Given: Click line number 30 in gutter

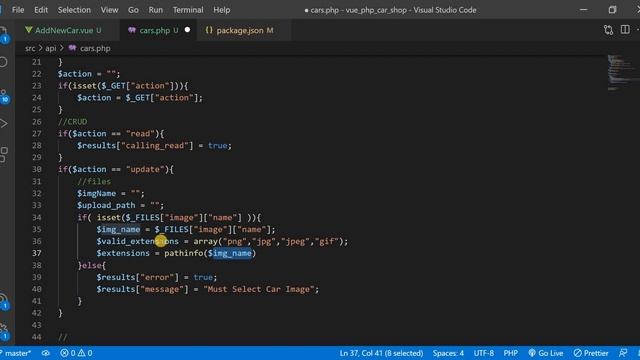Looking at the screenshot, I should [x=36, y=169].
